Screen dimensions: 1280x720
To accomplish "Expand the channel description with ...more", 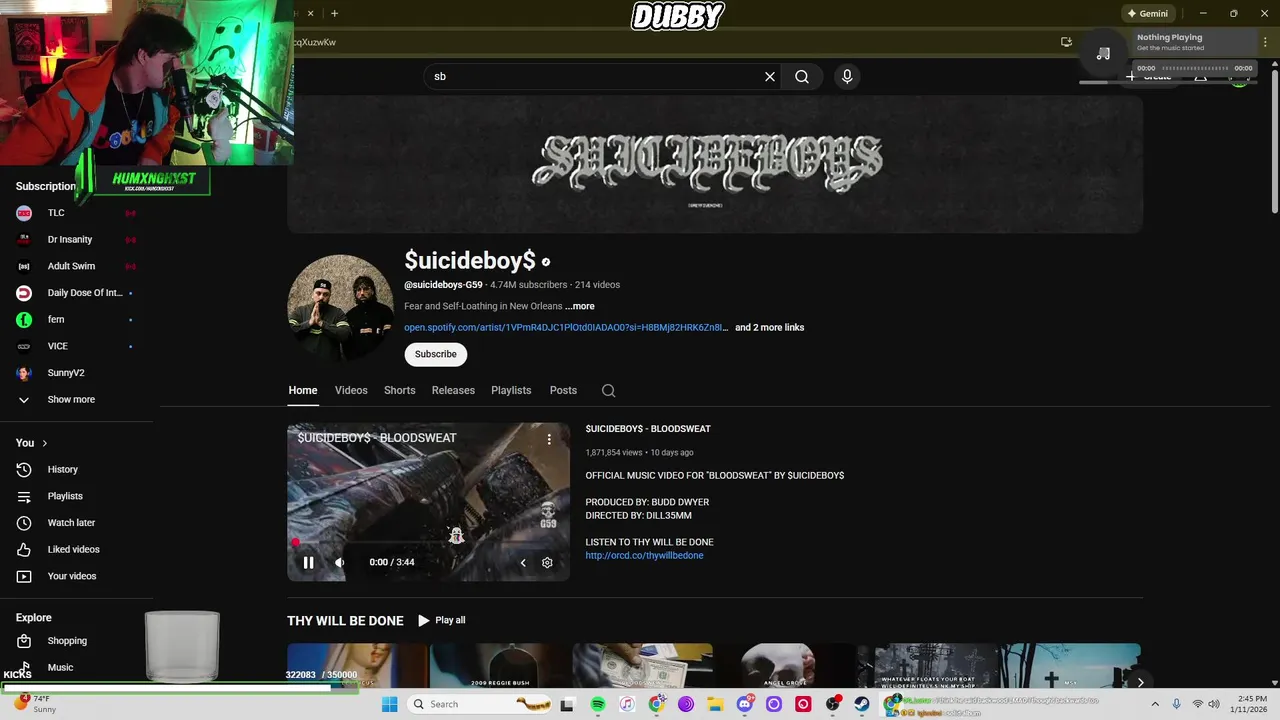I will pyautogui.click(x=580, y=306).
